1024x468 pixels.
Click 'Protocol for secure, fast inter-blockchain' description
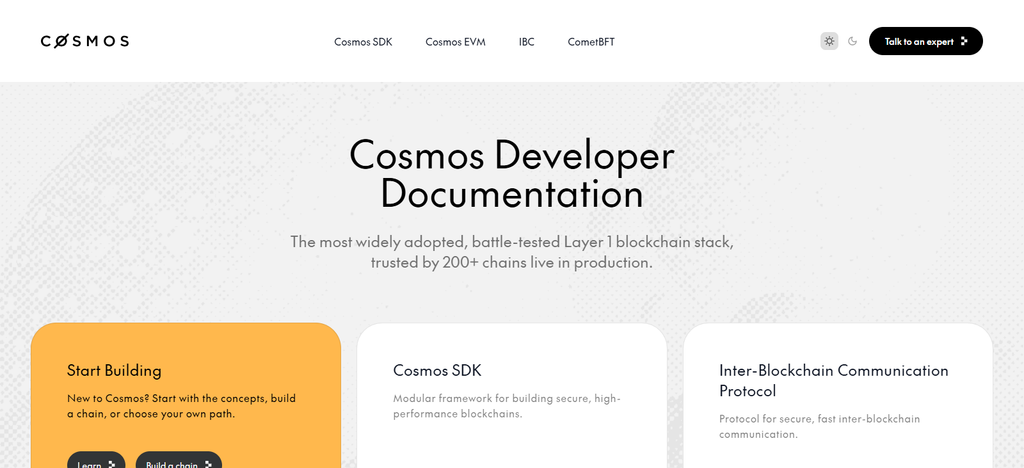(x=820, y=426)
